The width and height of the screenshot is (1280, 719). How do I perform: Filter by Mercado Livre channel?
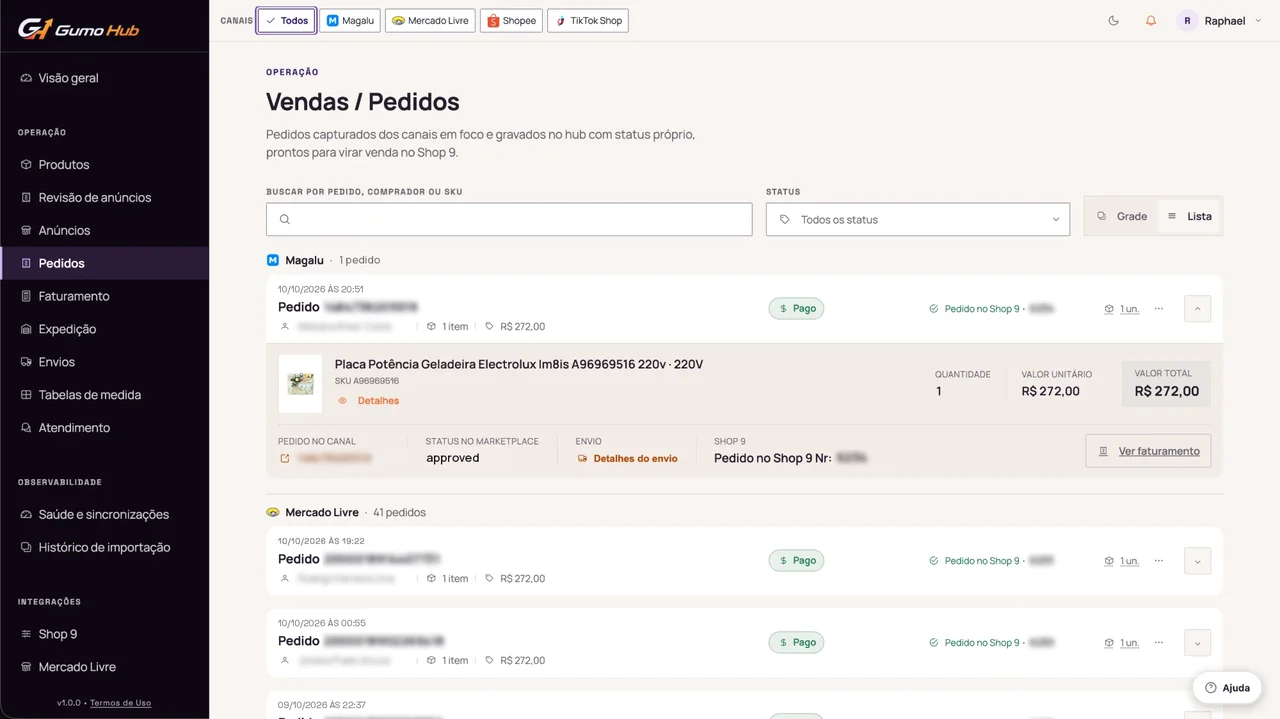pos(430,20)
